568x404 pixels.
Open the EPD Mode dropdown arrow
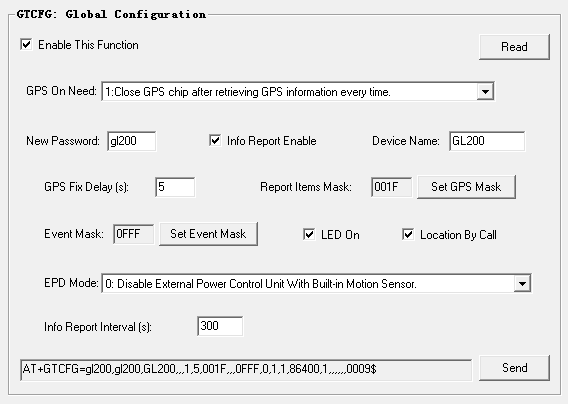click(522, 283)
